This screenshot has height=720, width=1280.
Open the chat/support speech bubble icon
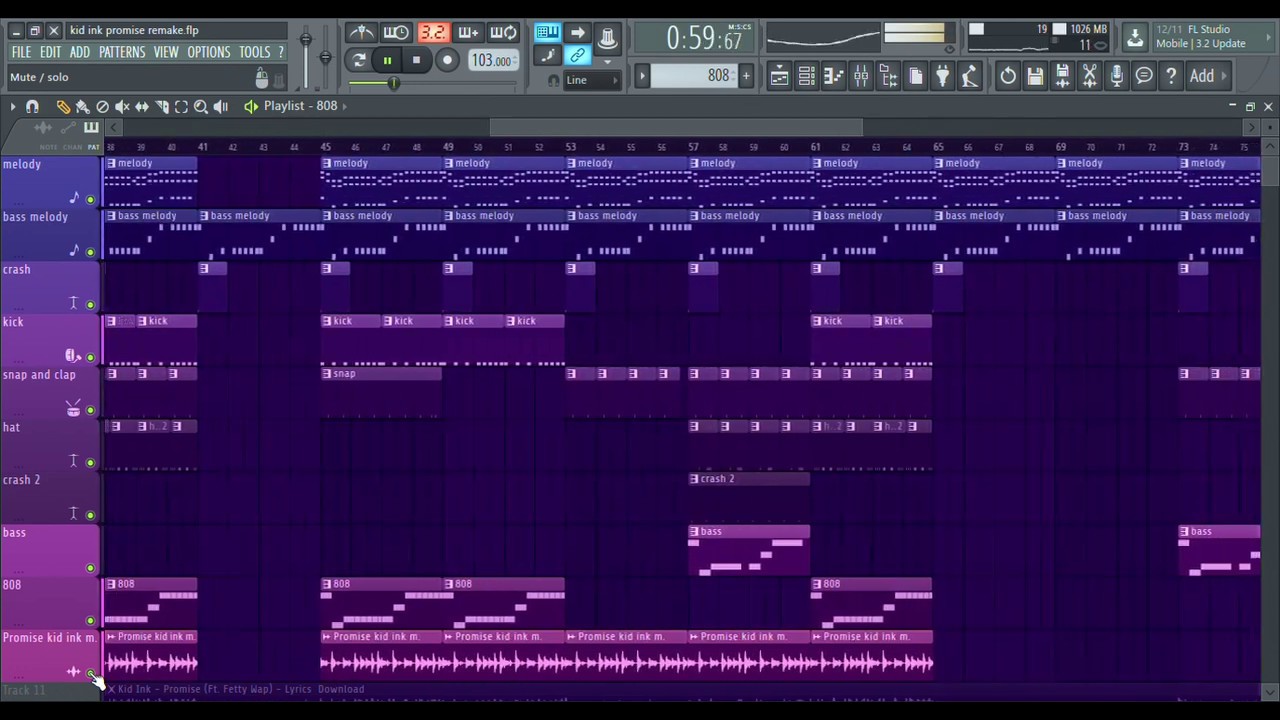click(1144, 76)
